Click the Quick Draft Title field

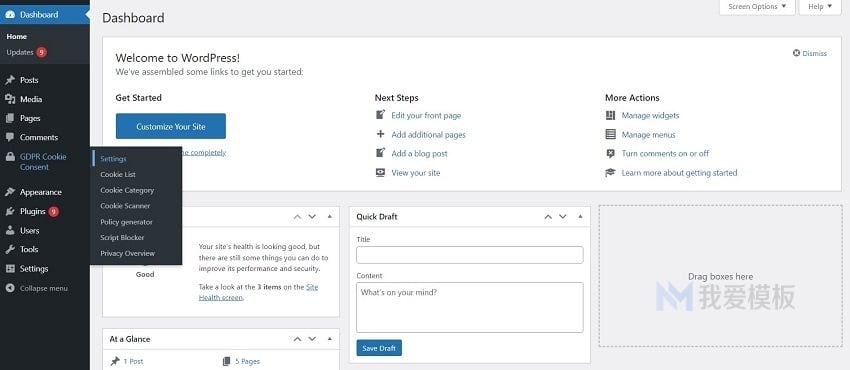coord(469,255)
